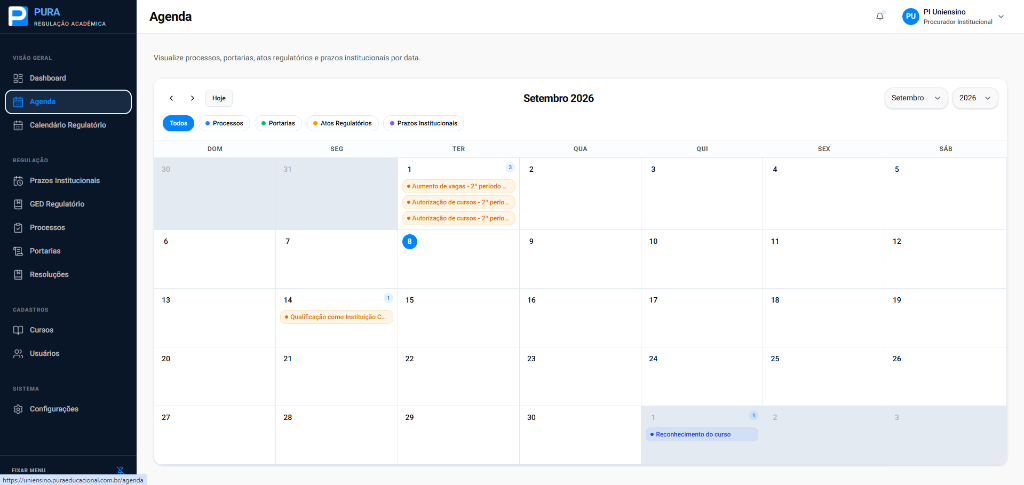Open the Aumento de vagas event
1024x485 pixels.
pyautogui.click(x=458, y=186)
